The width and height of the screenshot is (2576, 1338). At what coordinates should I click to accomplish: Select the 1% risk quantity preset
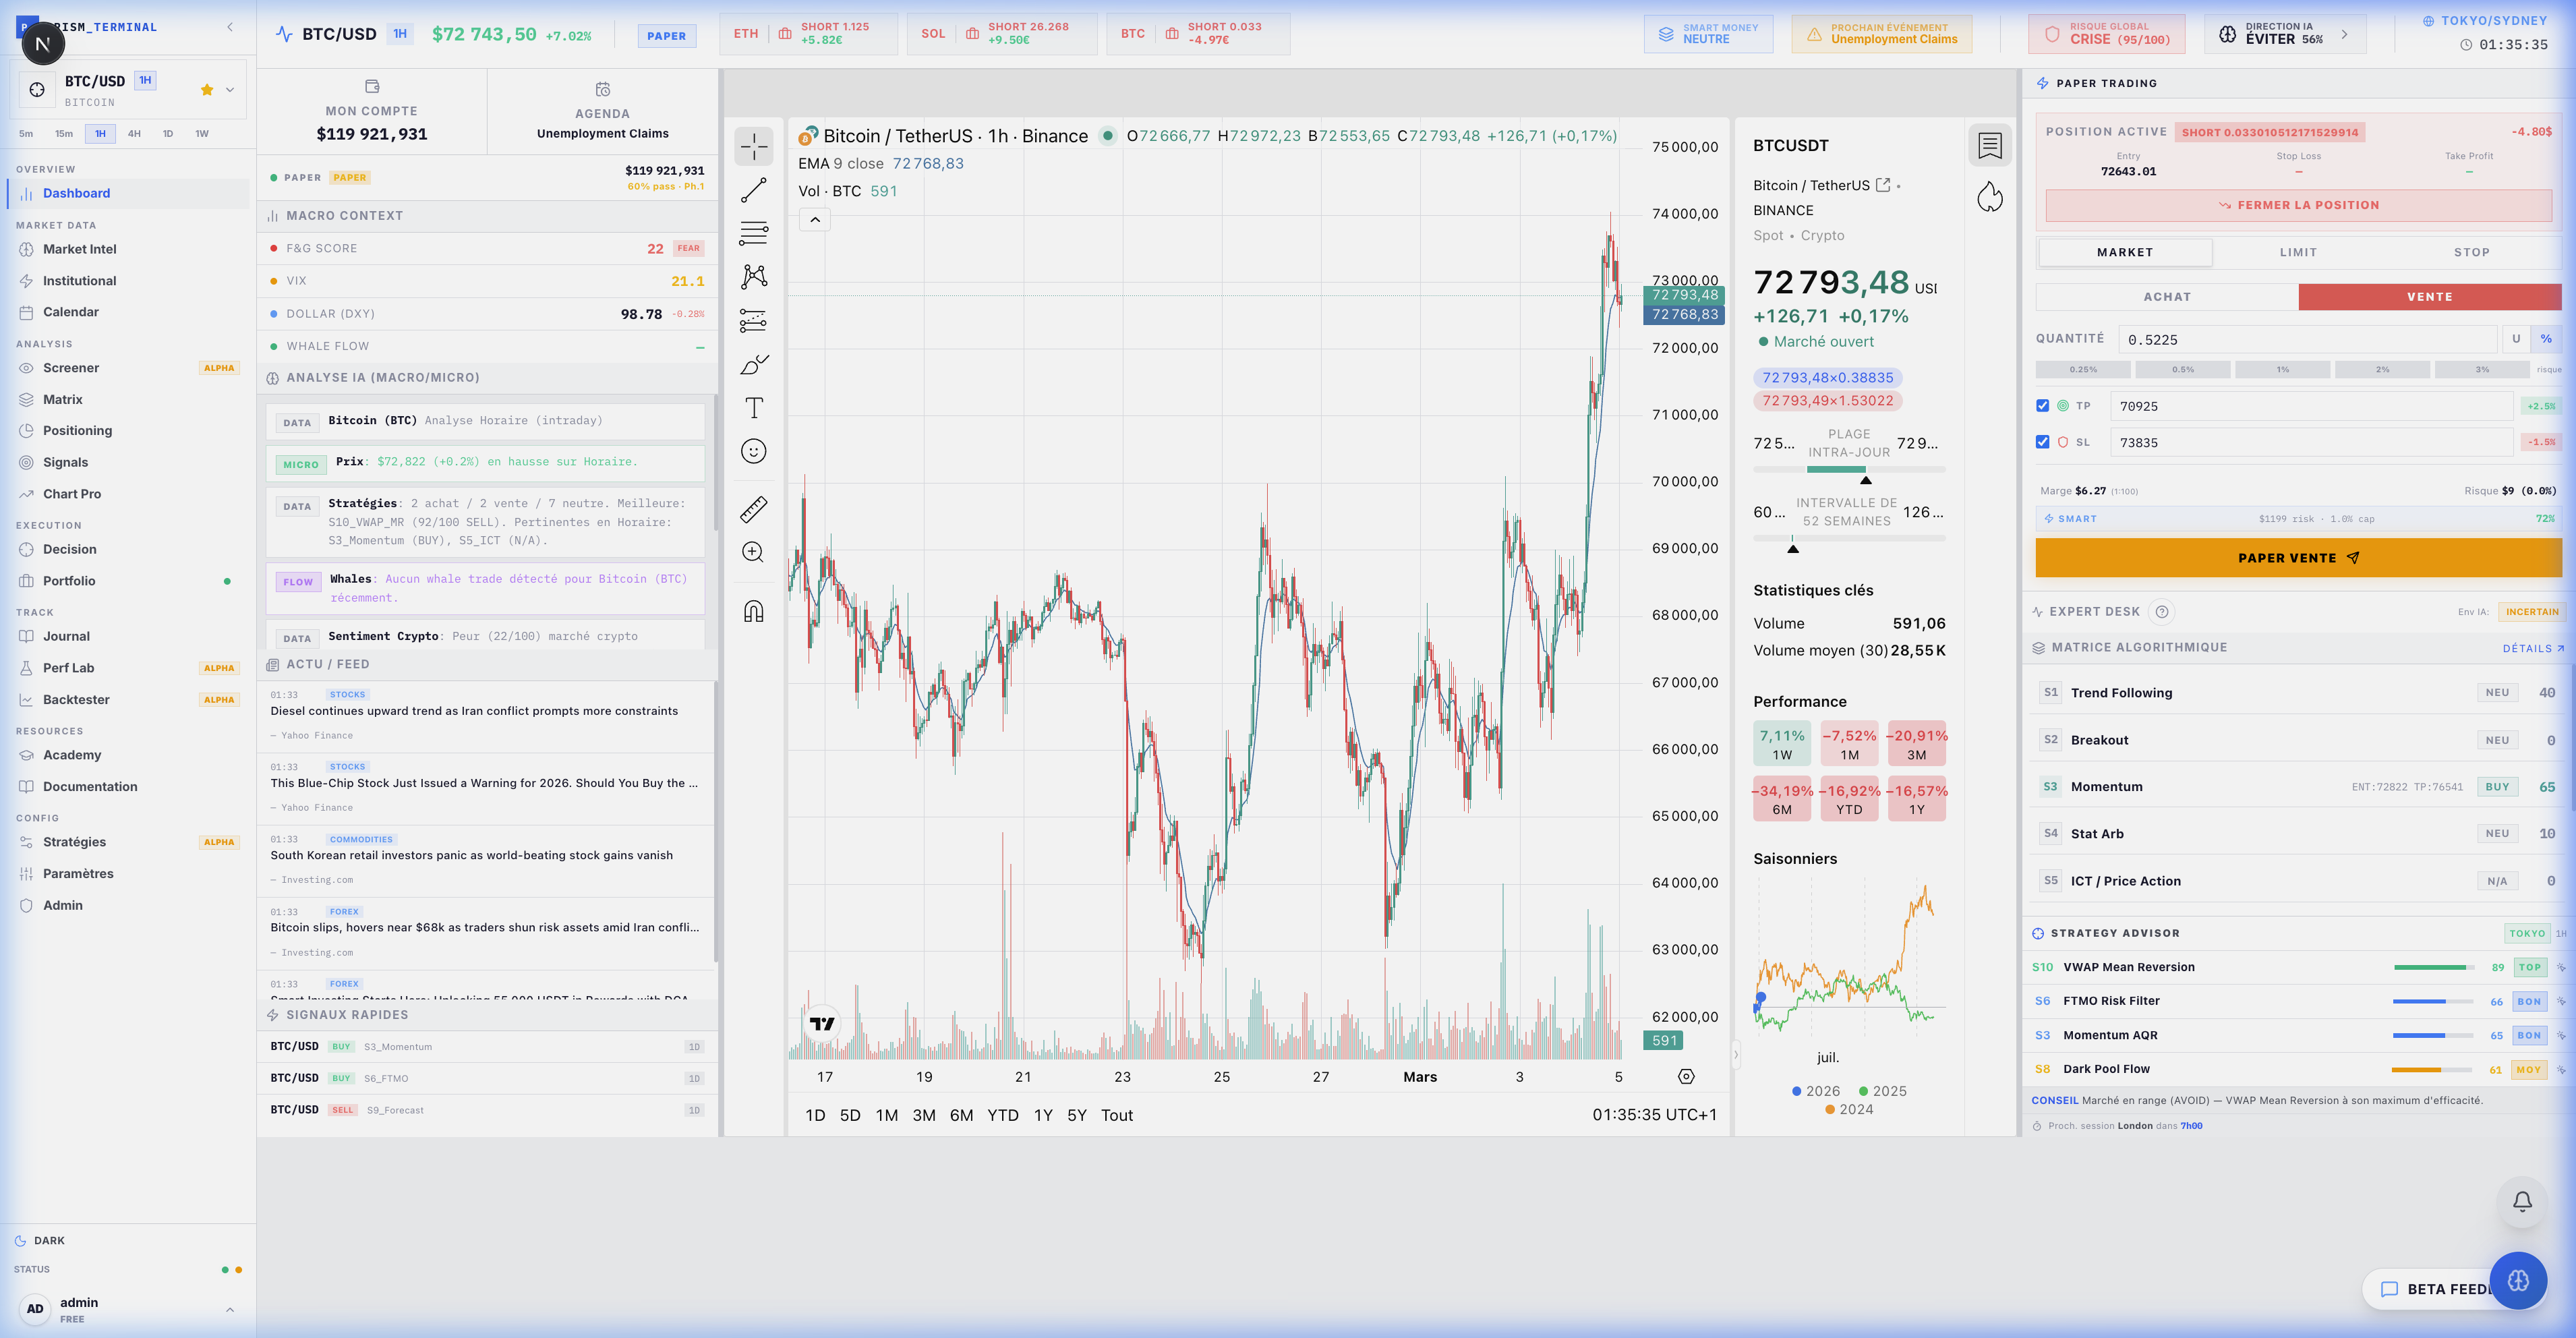pyautogui.click(x=2282, y=370)
